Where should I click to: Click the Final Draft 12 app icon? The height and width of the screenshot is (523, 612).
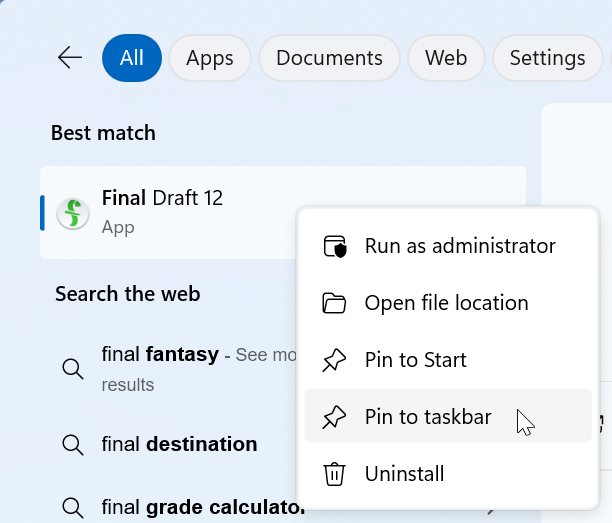click(x=73, y=213)
